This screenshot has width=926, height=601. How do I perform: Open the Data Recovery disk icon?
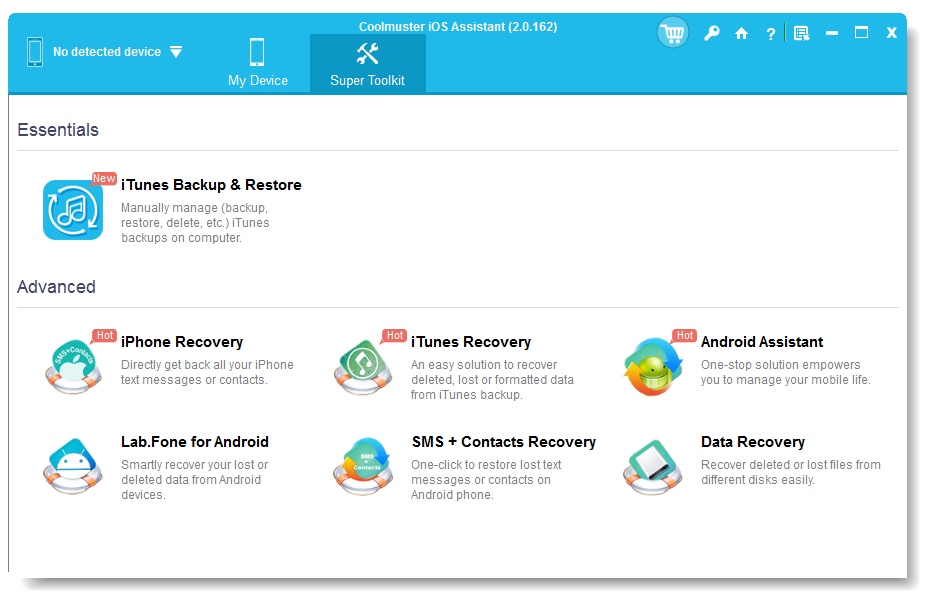(x=652, y=466)
